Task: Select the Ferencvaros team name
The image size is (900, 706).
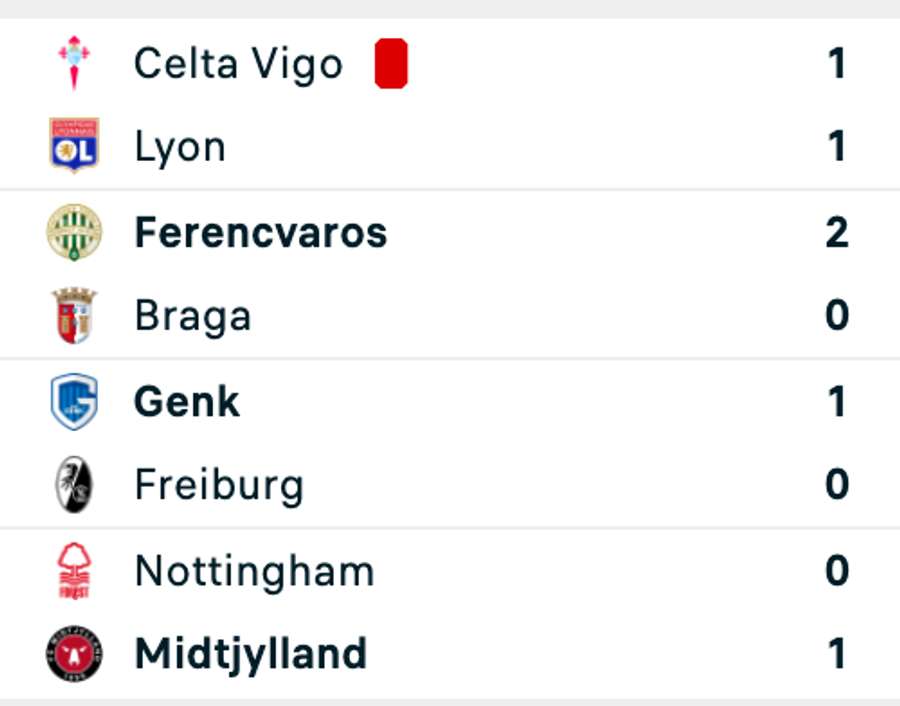Action: (x=260, y=233)
